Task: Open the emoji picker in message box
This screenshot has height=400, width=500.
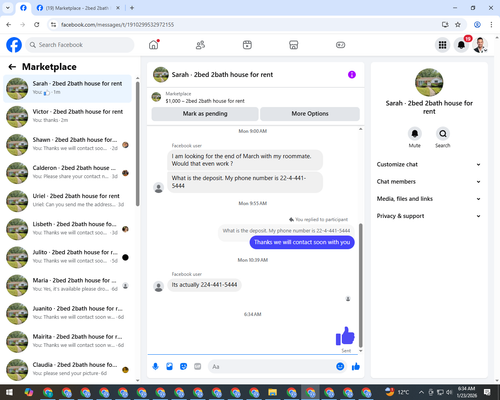Action: coord(340,367)
